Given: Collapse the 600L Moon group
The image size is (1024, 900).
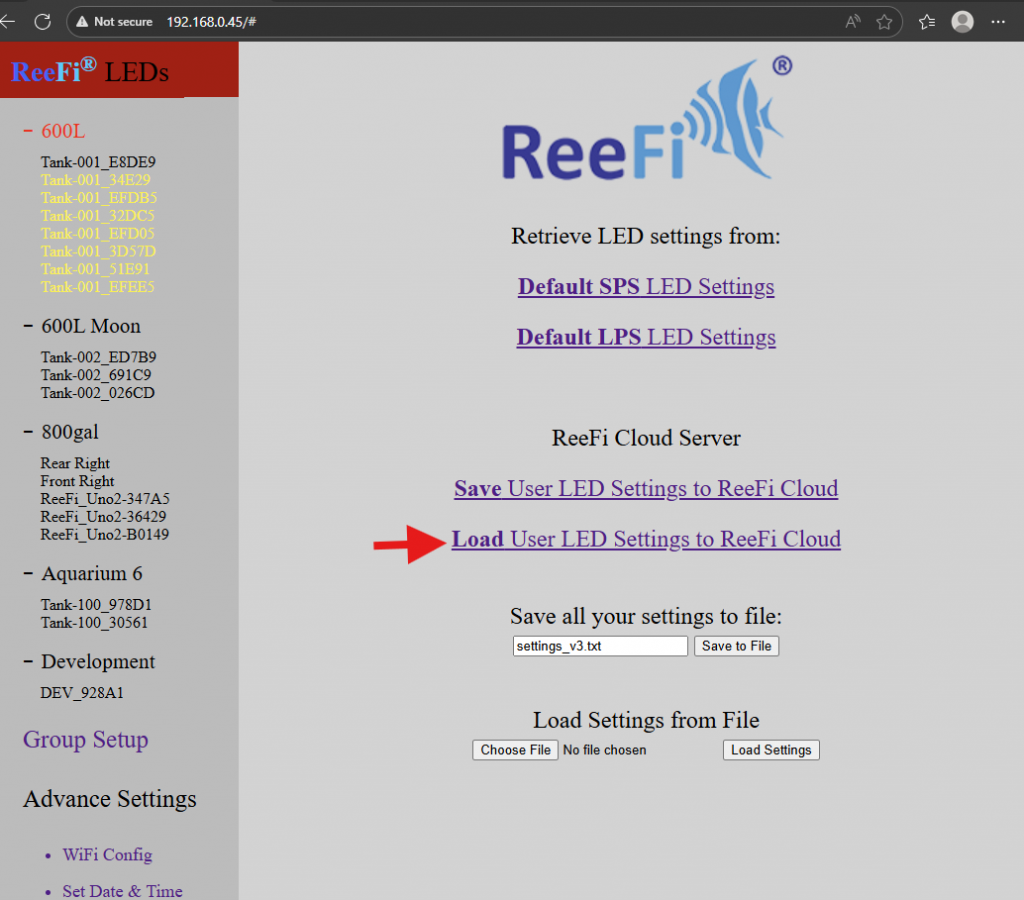Looking at the screenshot, I should pyautogui.click(x=28, y=326).
